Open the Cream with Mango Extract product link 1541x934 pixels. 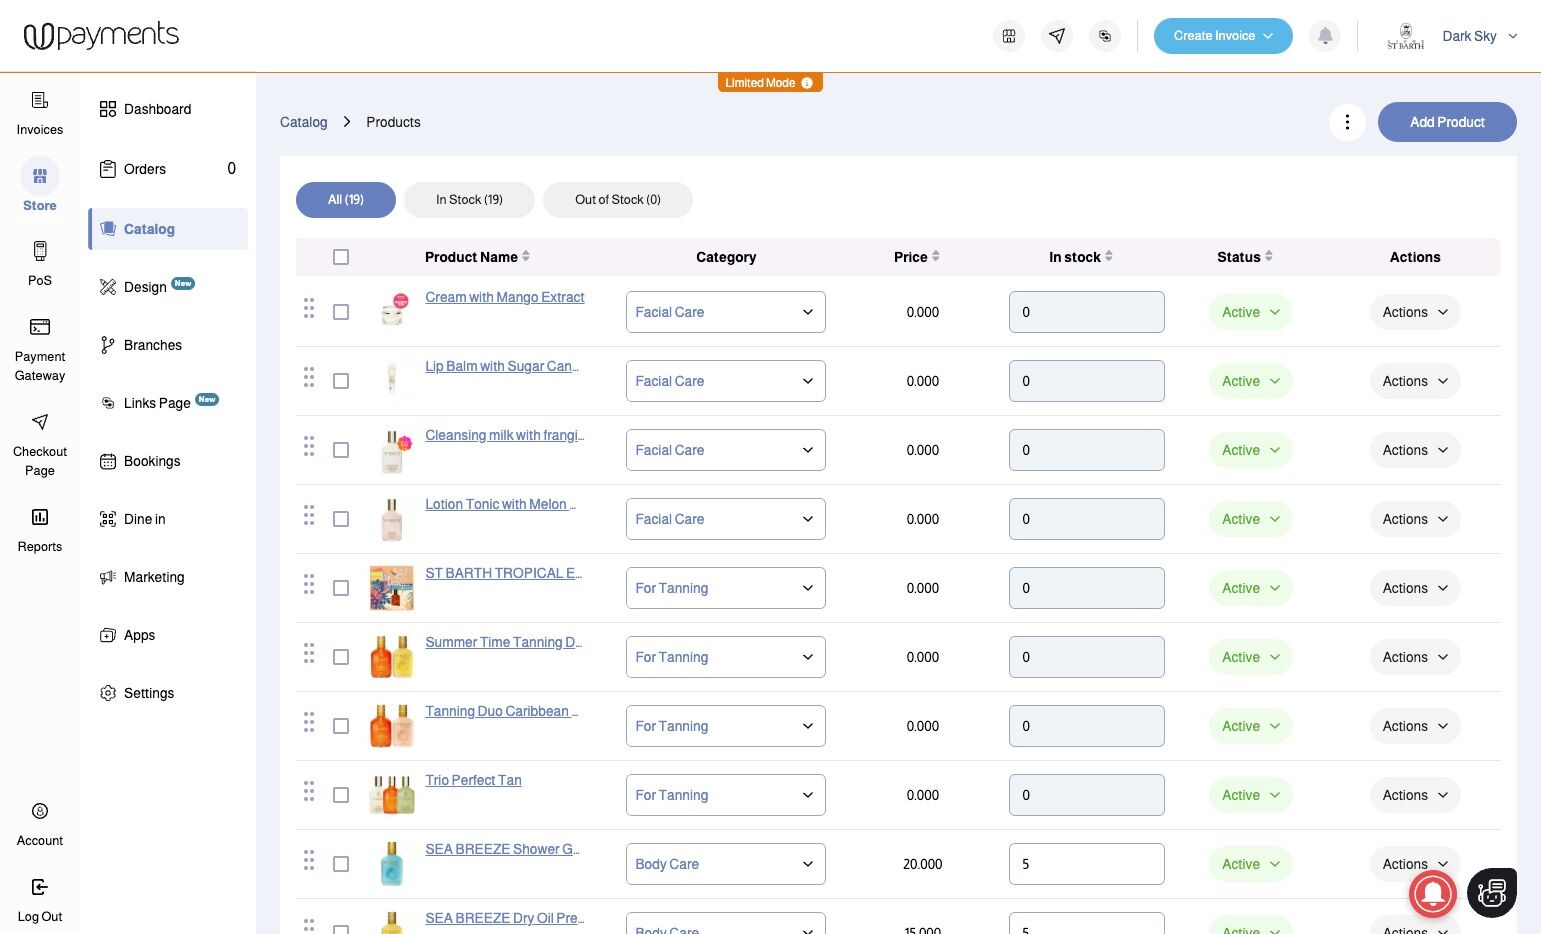tap(505, 297)
